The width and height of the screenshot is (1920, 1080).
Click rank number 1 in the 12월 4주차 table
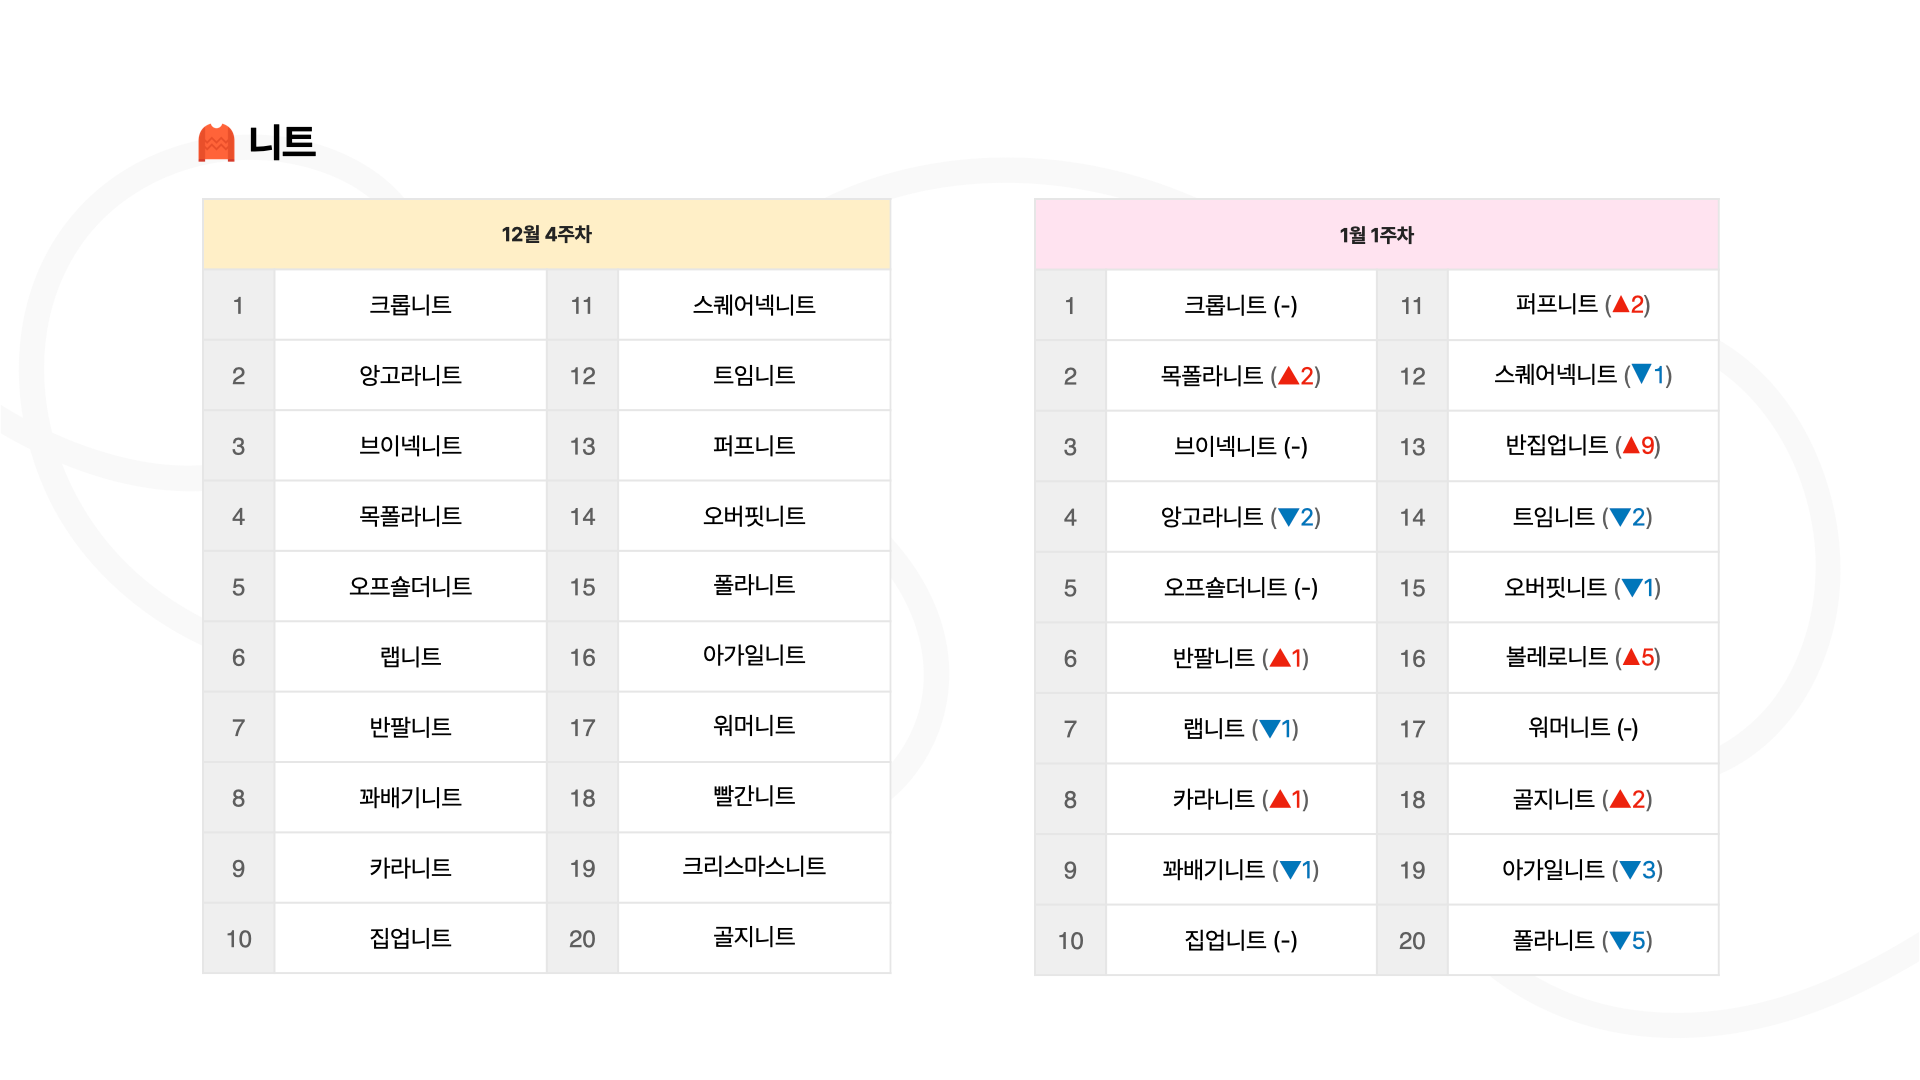tap(238, 306)
